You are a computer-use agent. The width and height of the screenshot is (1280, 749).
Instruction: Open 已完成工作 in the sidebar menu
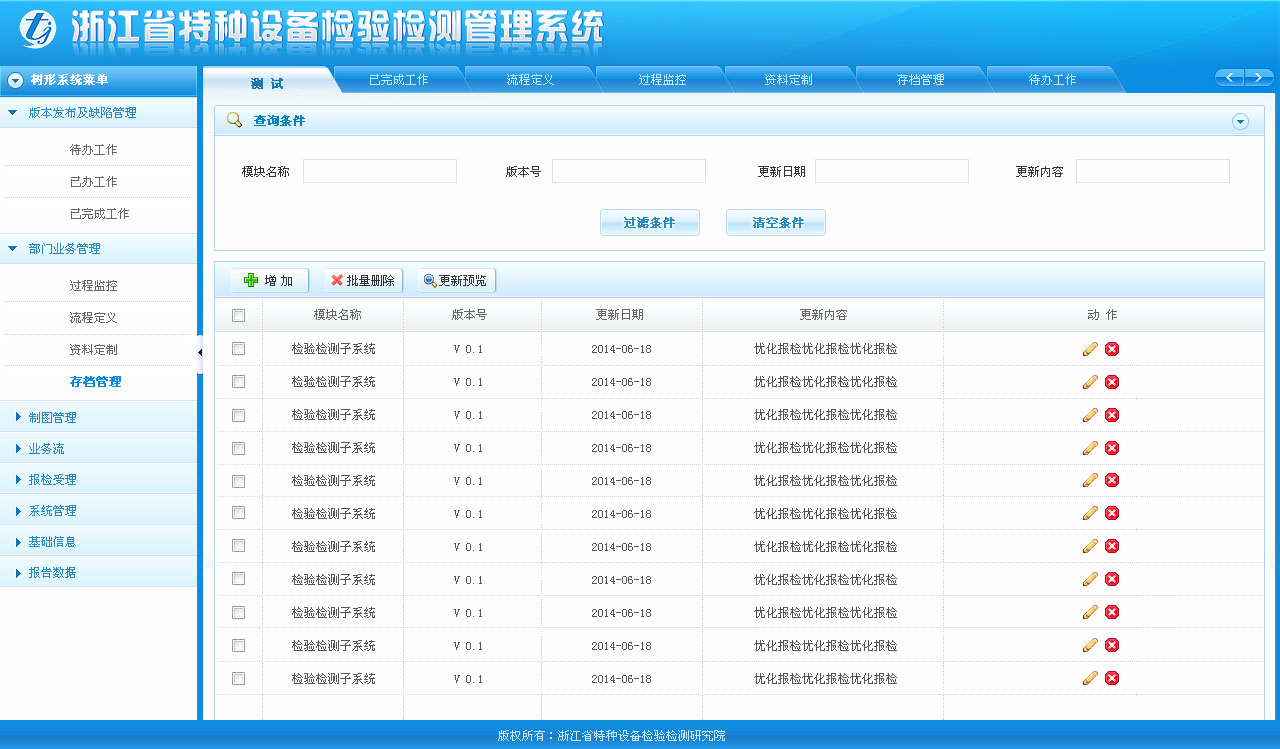click(100, 214)
